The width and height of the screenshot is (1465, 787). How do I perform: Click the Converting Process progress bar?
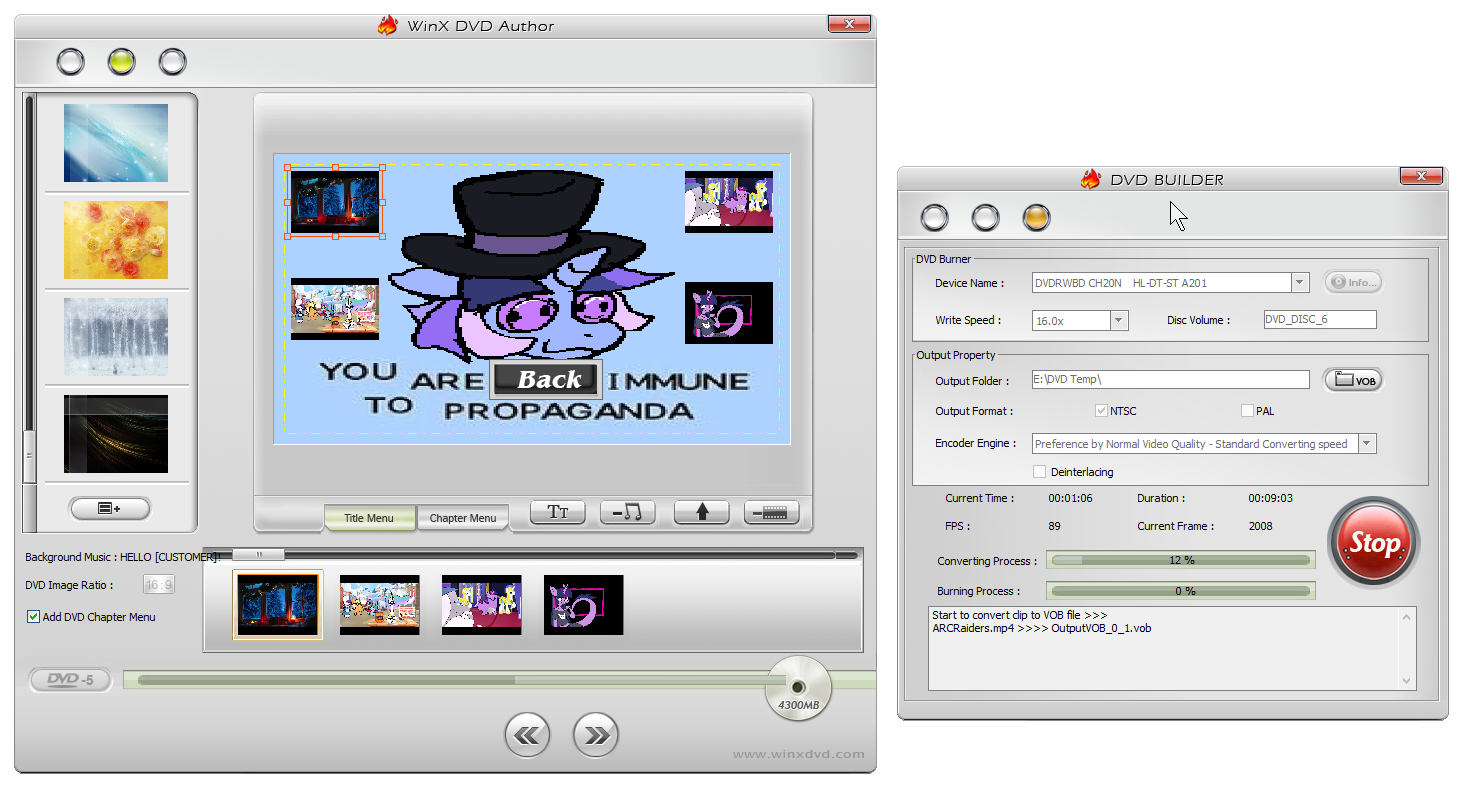pos(1181,561)
